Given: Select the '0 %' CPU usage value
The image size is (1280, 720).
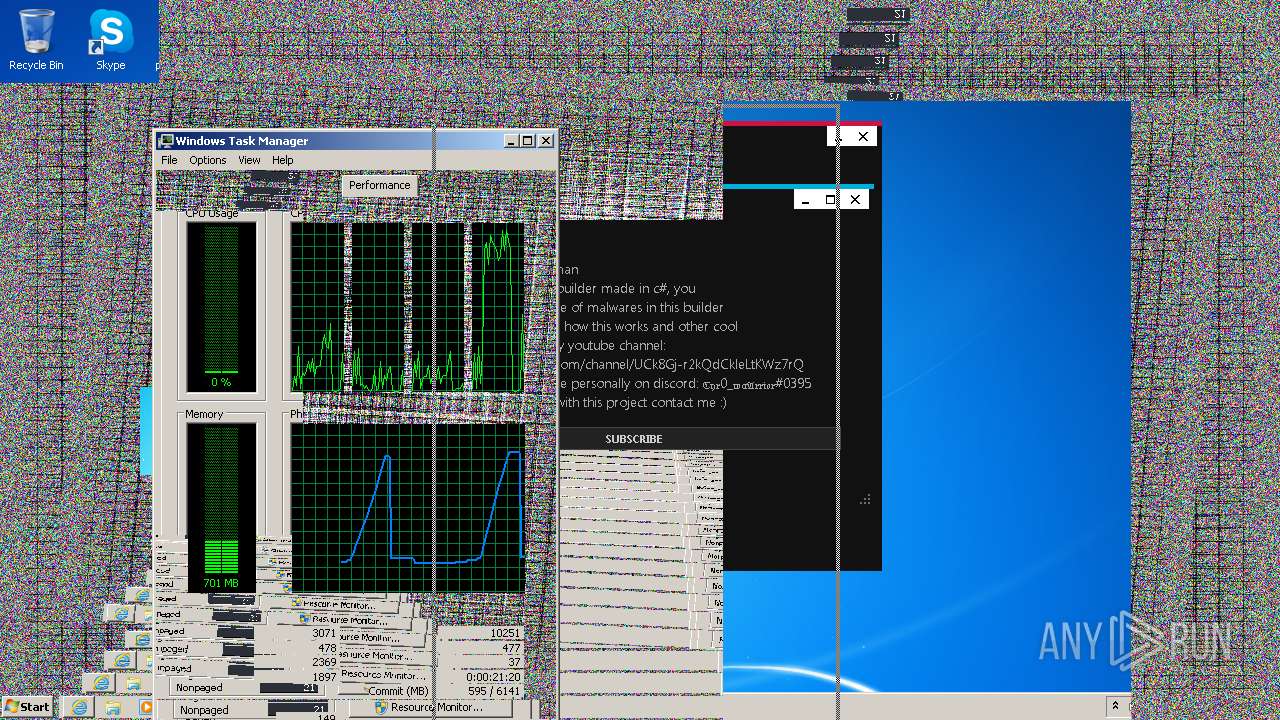Looking at the screenshot, I should click(x=221, y=383).
